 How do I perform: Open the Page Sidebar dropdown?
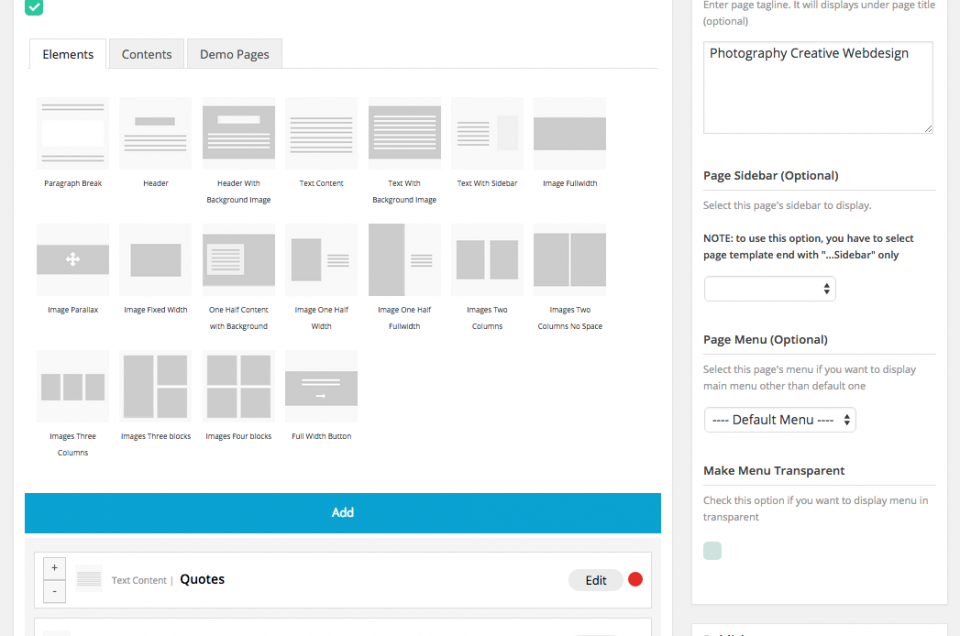click(770, 289)
